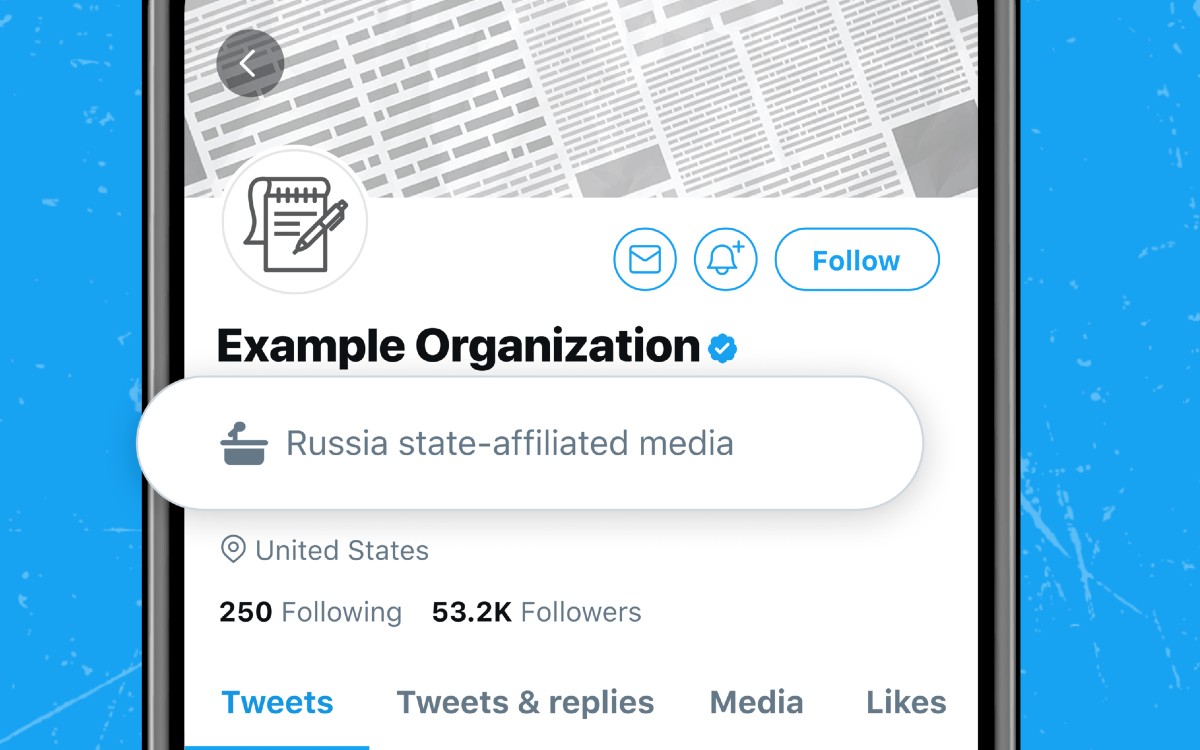Click the back arrow icon

coord(250,62)
